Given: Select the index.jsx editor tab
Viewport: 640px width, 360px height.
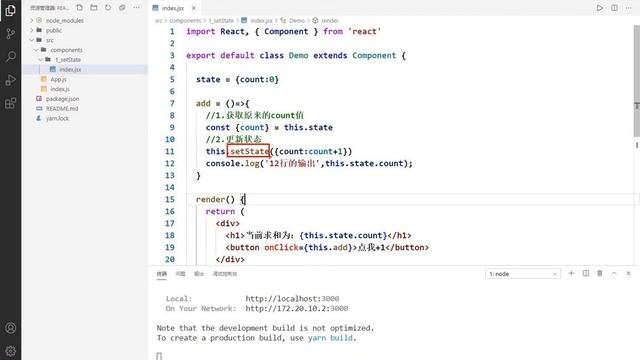Looking at the screenshot, I should coord(174,8).
